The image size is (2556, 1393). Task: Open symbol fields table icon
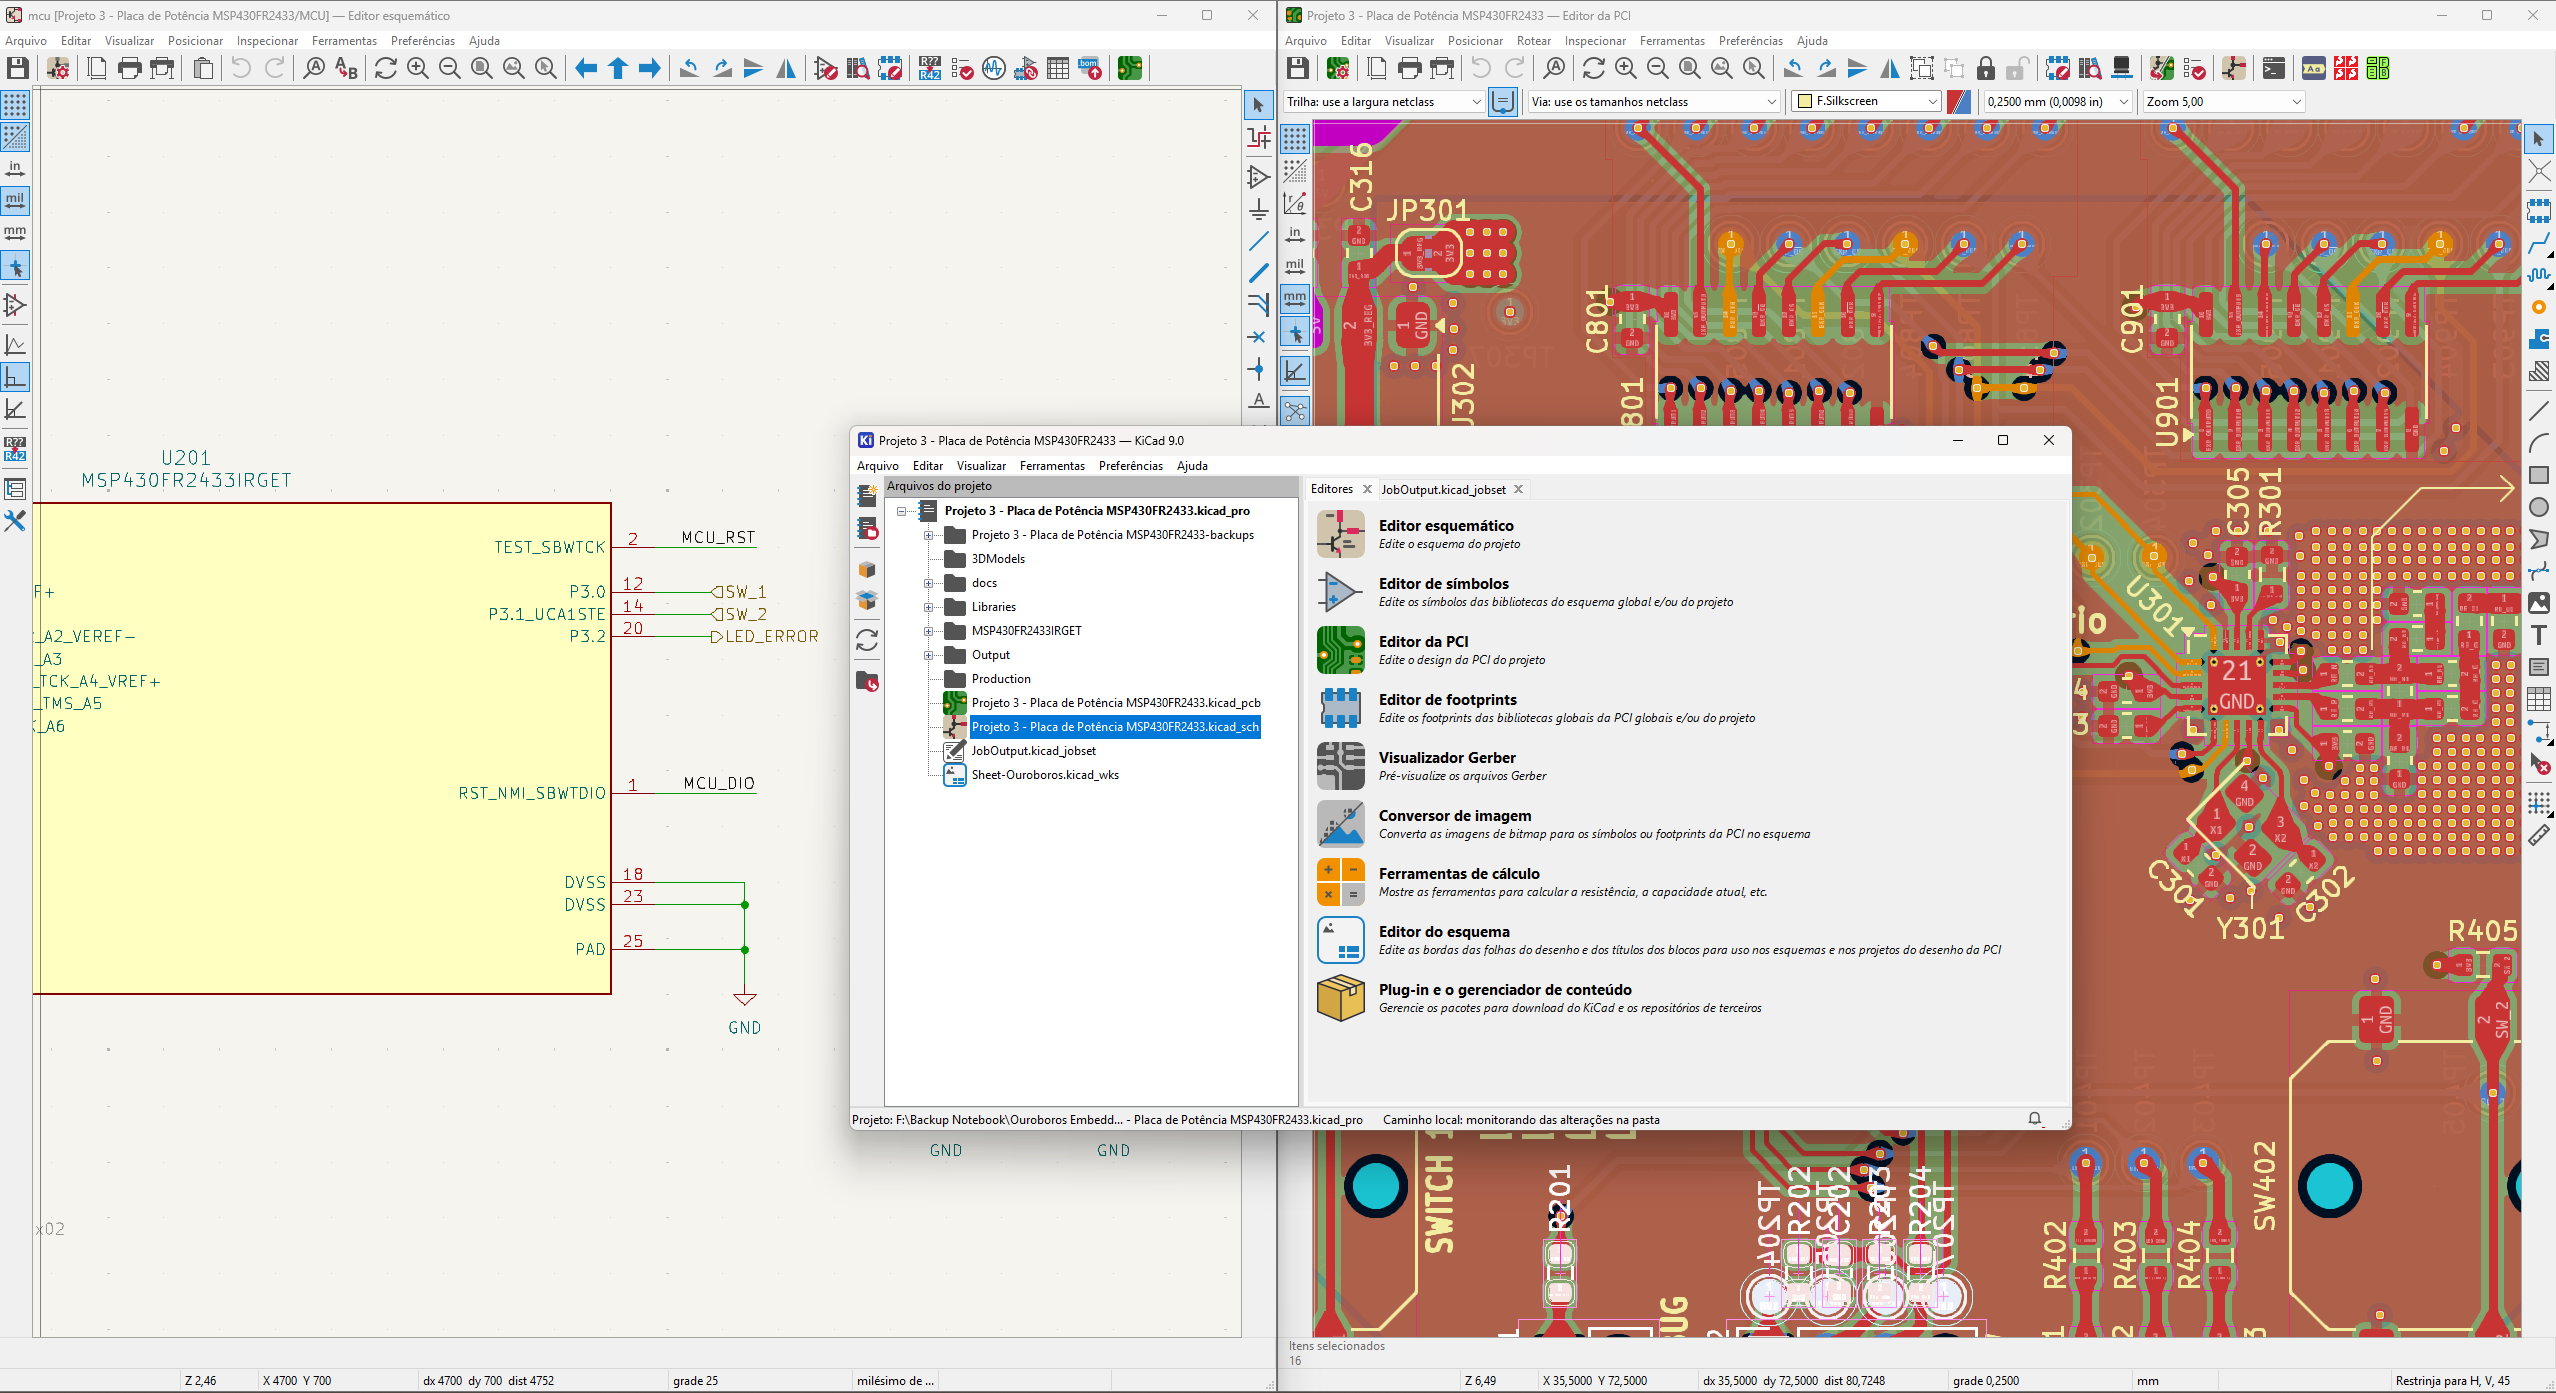tap(1058, 68)
